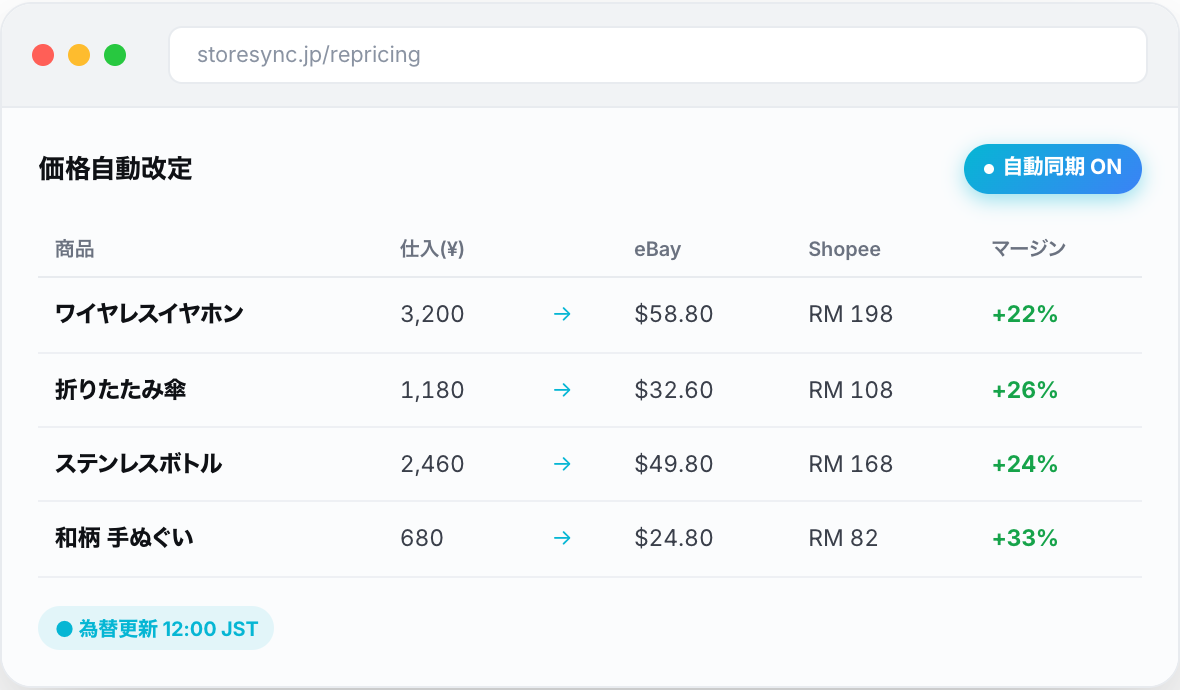The image size is (1180, 690).
Task: Click the RM 108 Shopee price
Action: click(x=850, y=390)
